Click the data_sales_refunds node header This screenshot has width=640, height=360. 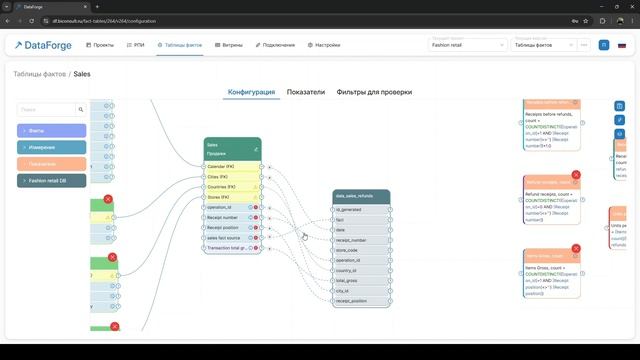pyautogui.click(x=361, y=196)
